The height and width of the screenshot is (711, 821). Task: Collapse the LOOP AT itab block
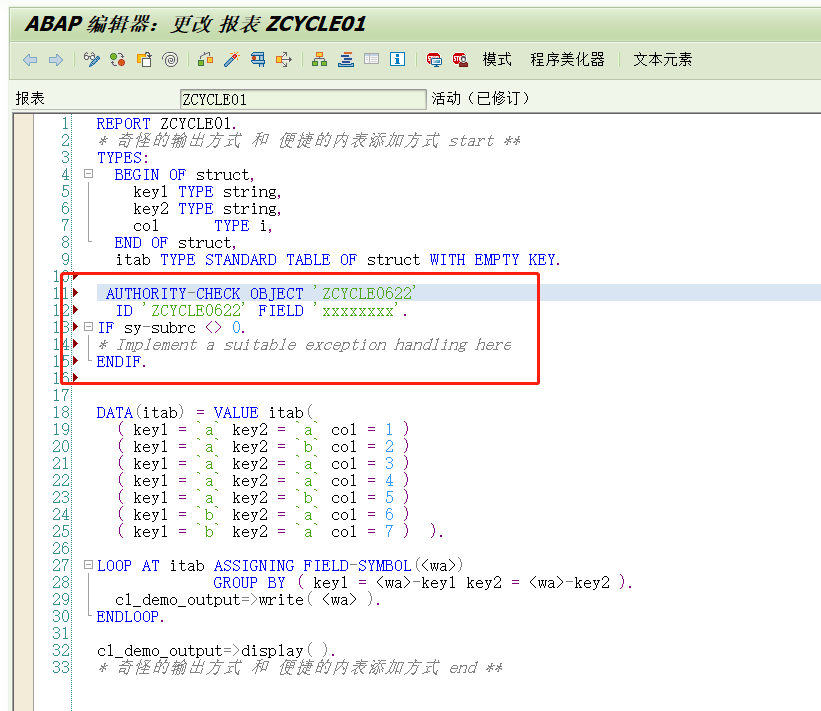88,565
